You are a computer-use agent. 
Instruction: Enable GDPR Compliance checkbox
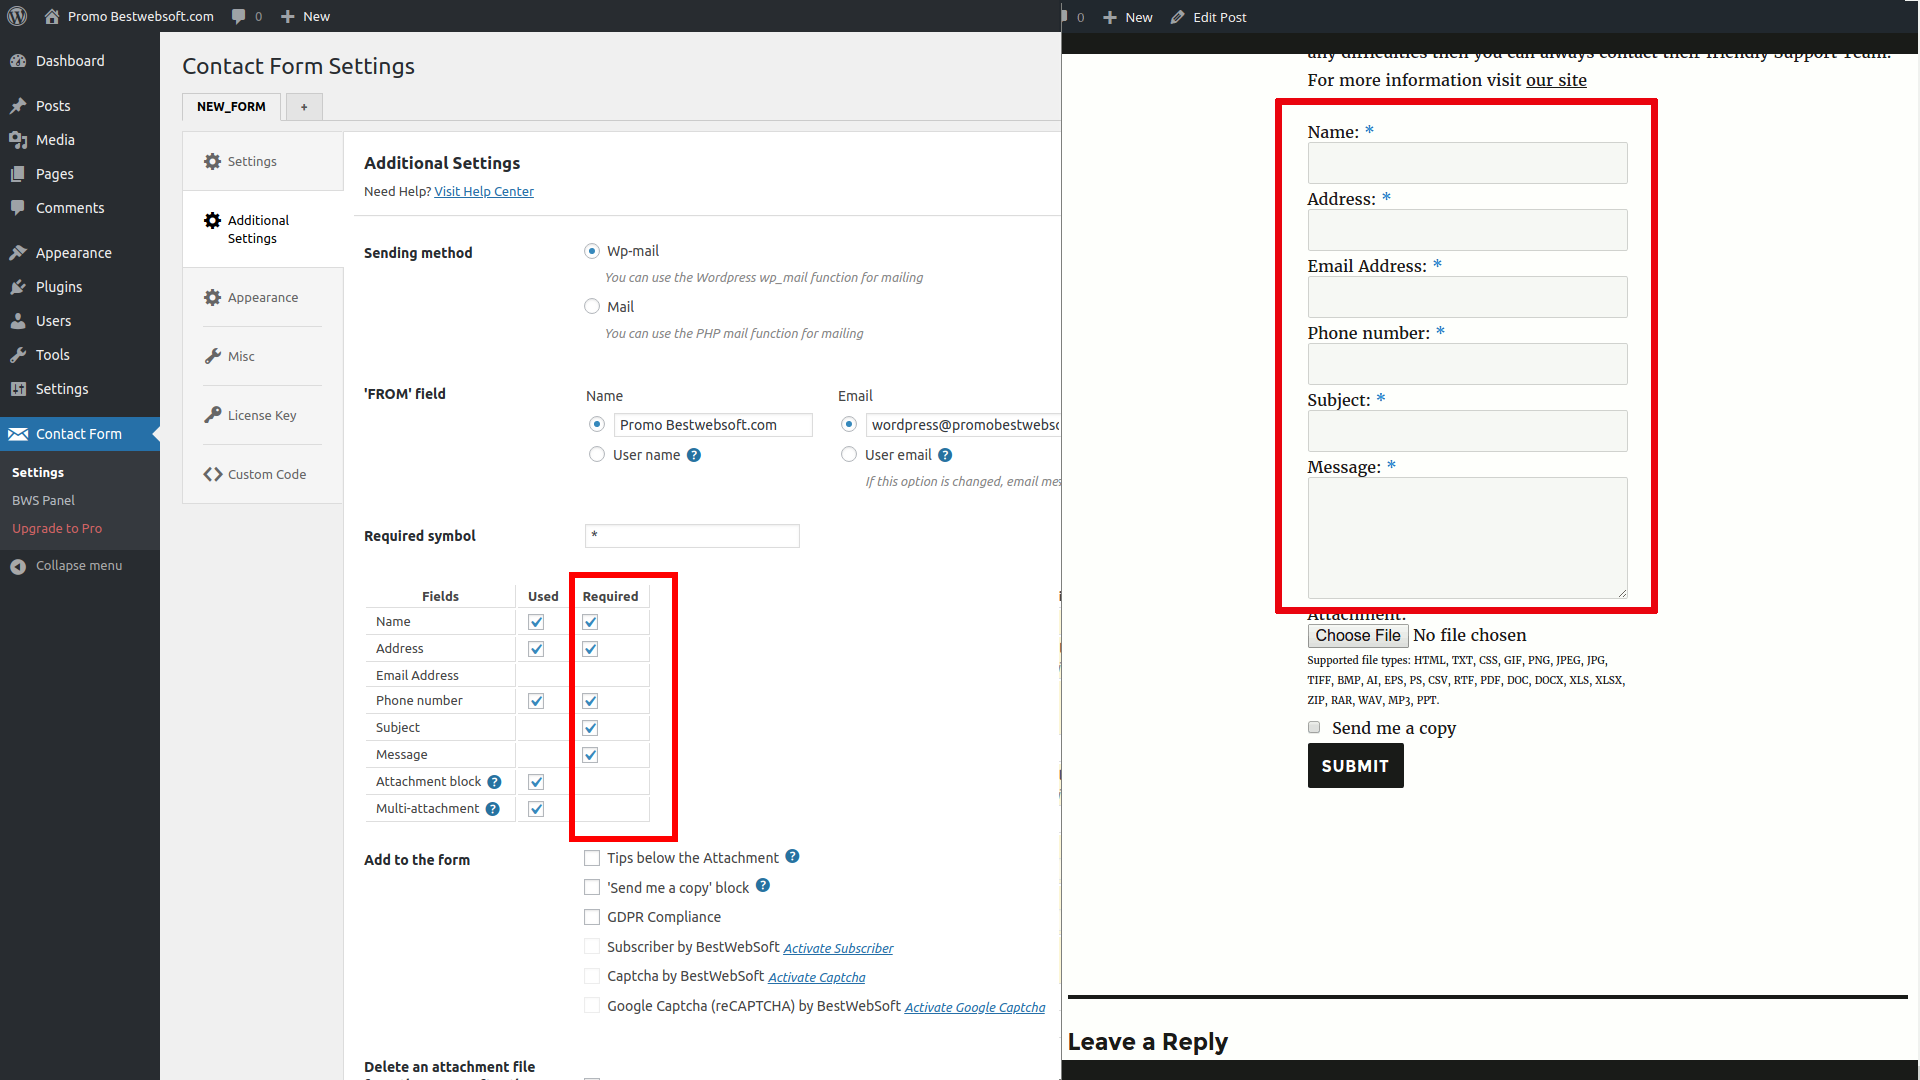tap(592, 917)
